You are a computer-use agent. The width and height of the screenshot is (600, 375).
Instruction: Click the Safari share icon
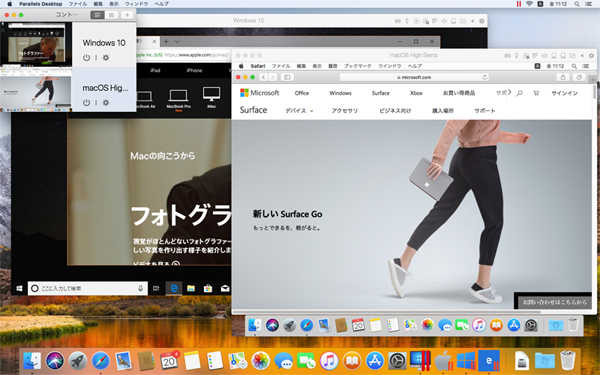(x=563, y=77)
